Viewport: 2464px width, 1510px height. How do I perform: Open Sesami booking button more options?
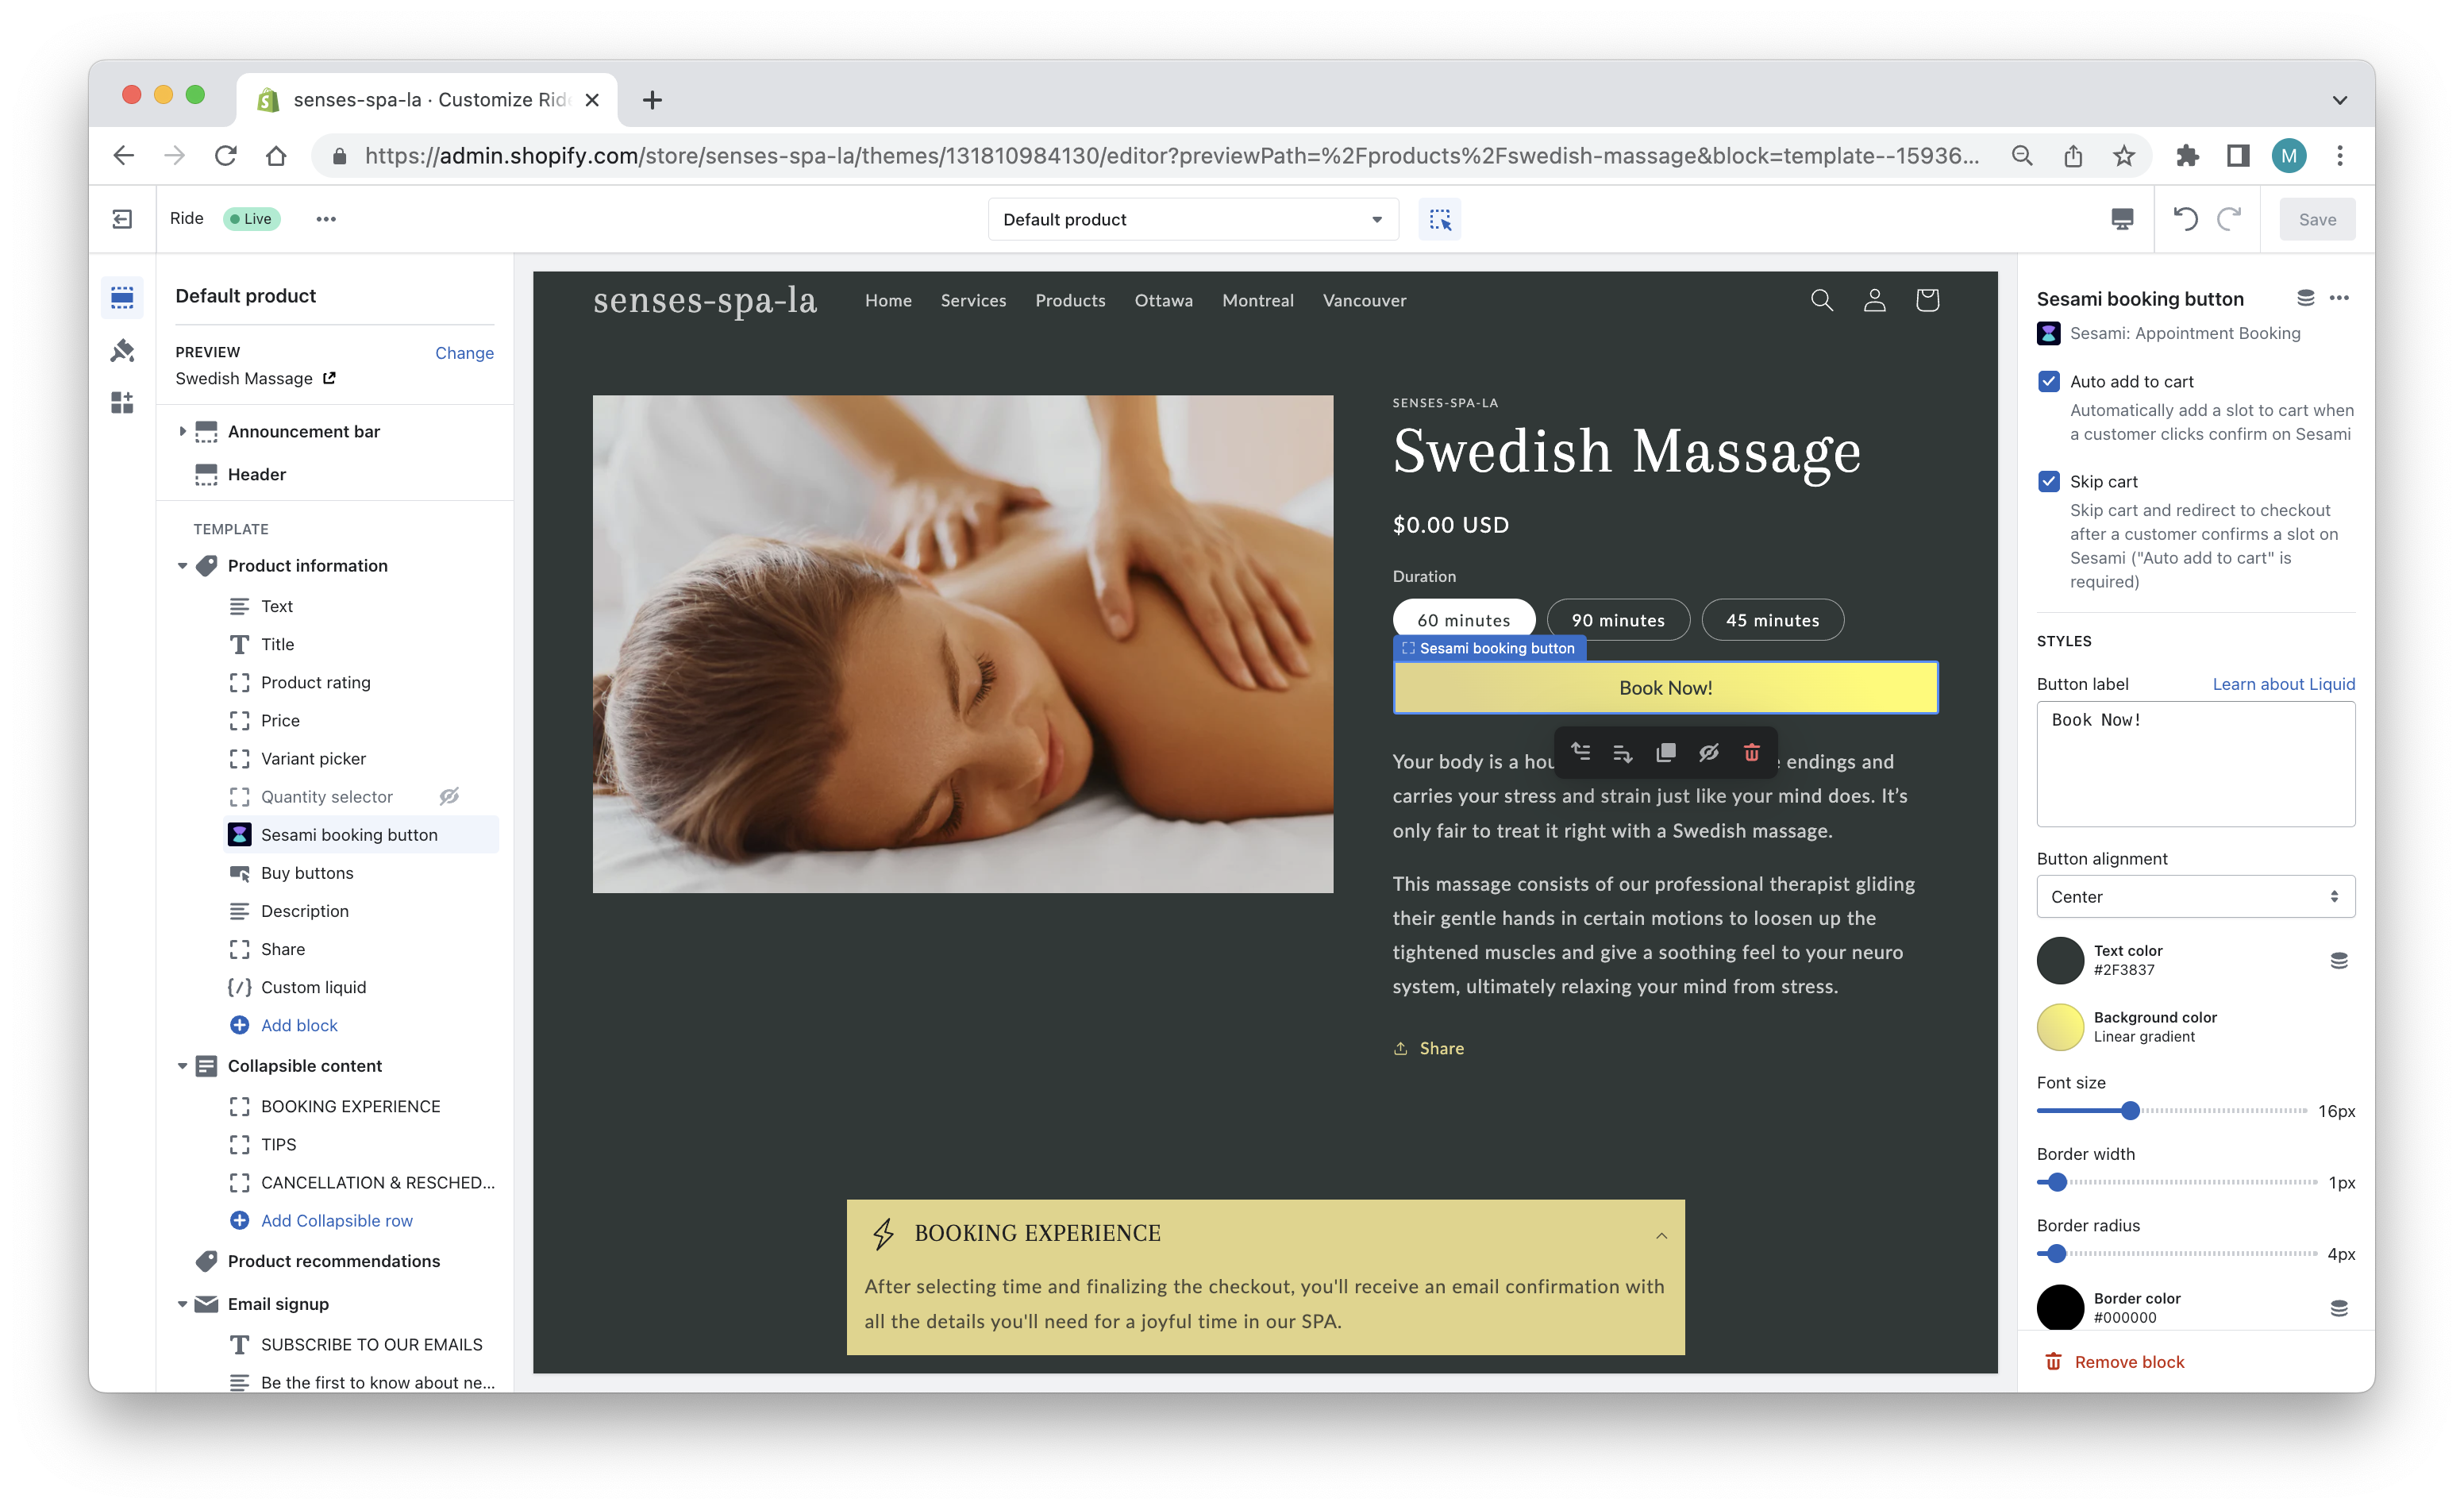(2339, 298)
